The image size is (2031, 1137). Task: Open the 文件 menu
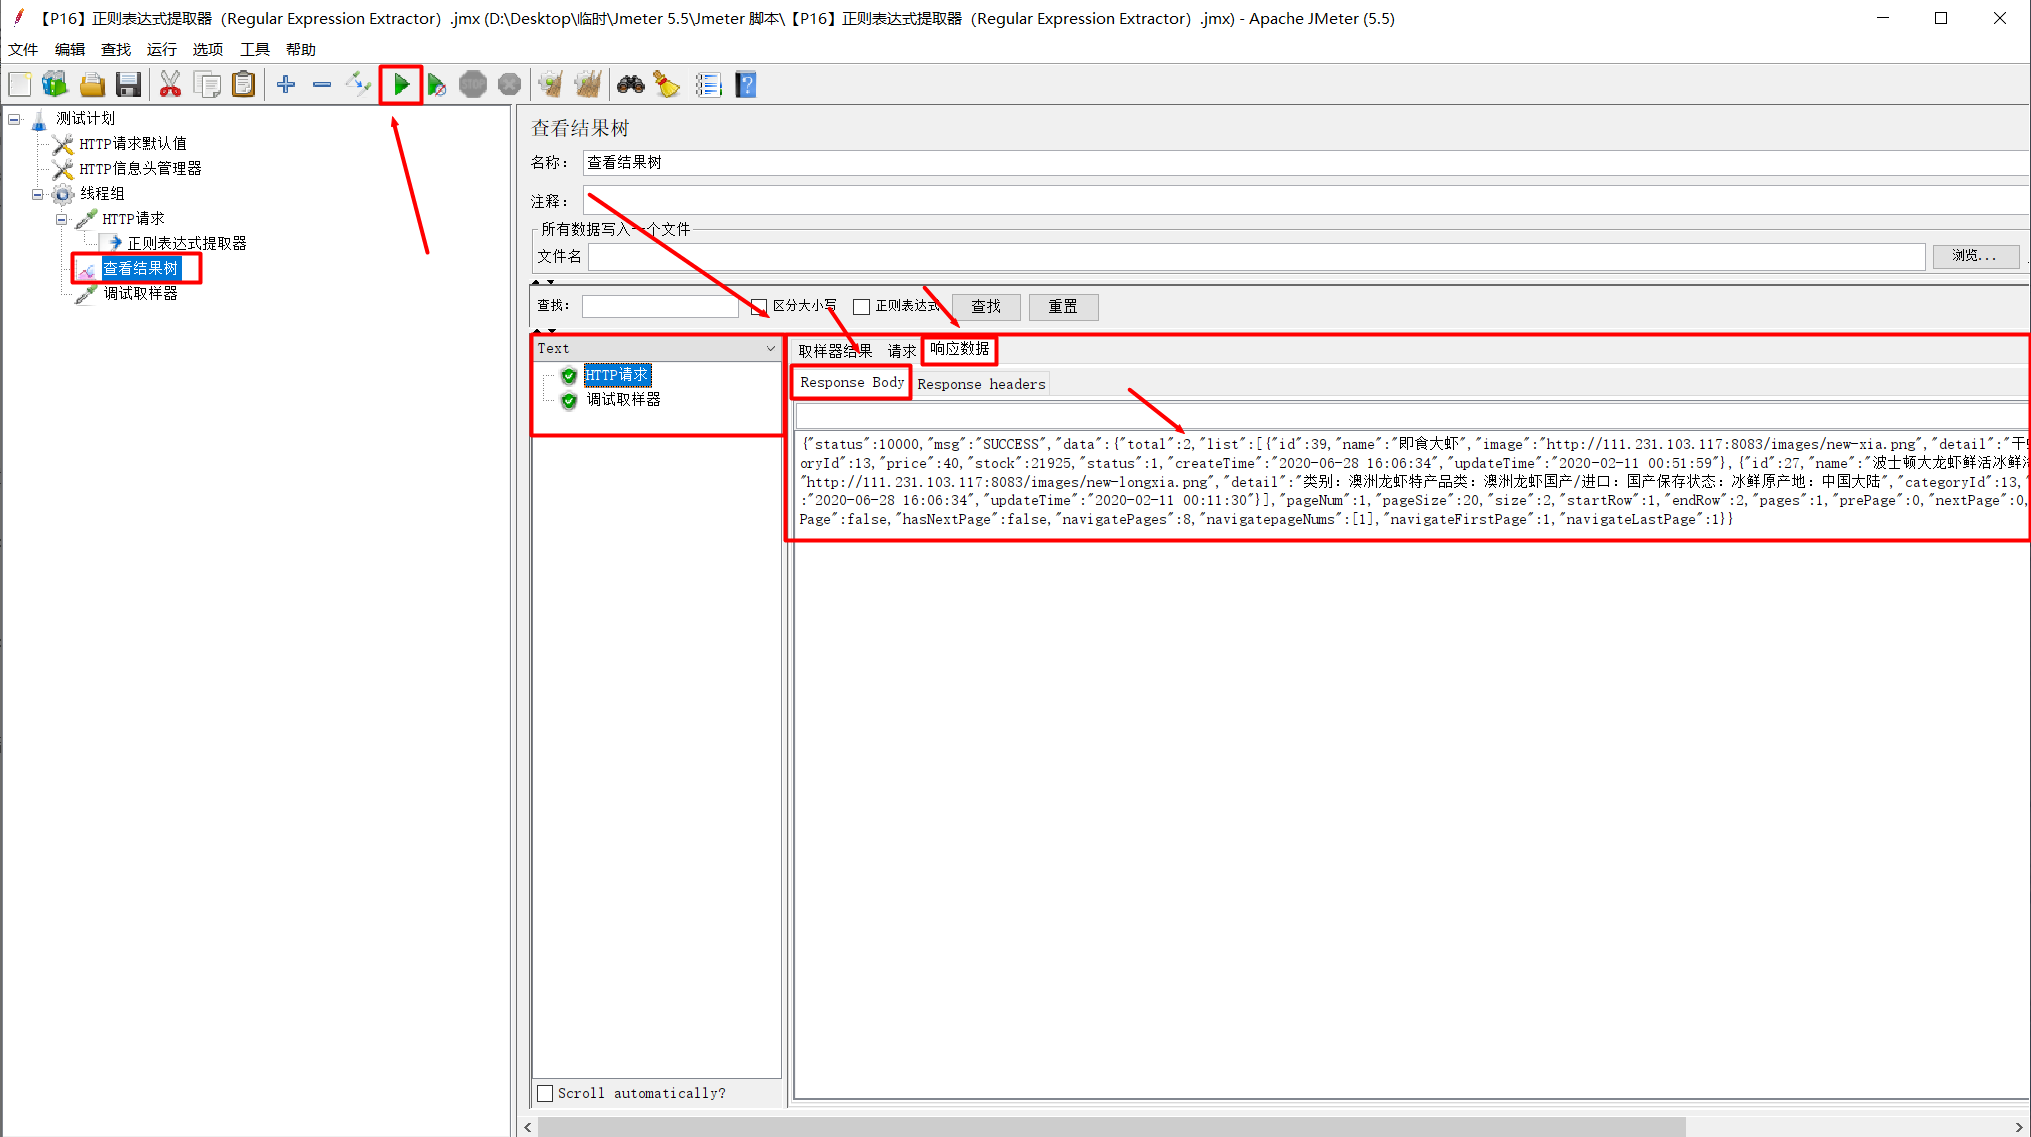(23, 49)
